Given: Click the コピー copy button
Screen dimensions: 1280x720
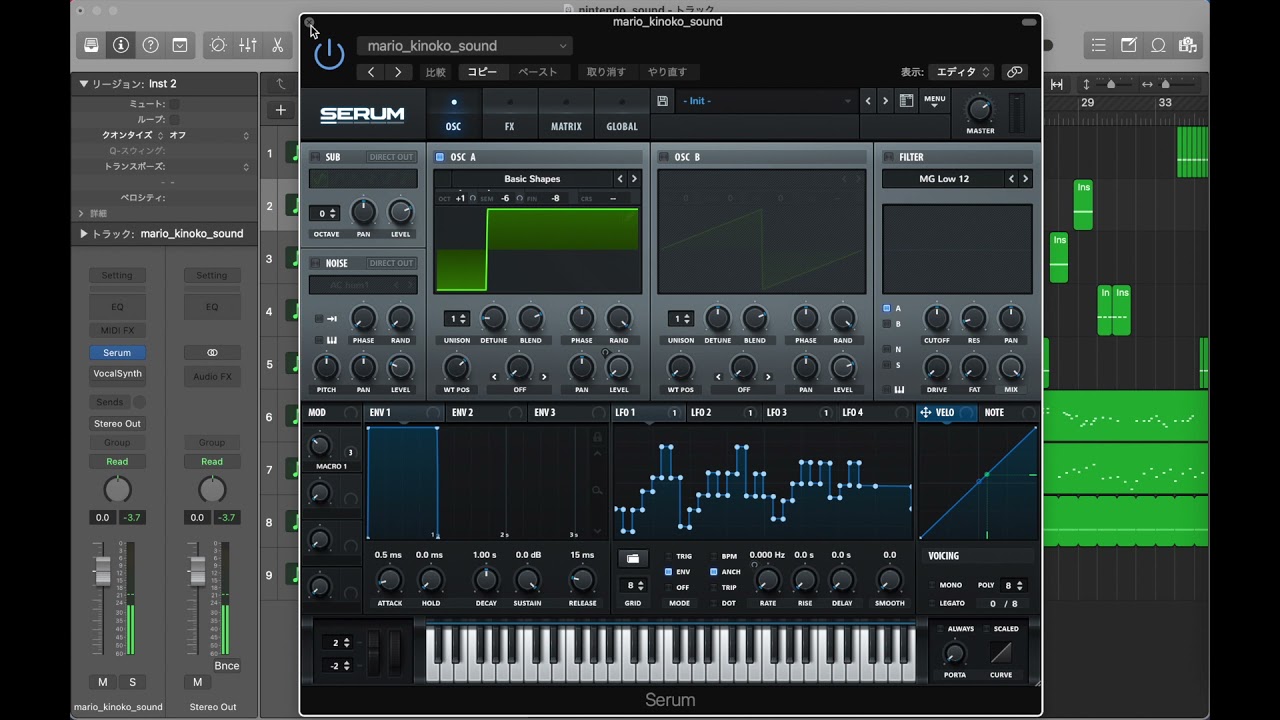Looking at the screenshot, I should [482, 72].
